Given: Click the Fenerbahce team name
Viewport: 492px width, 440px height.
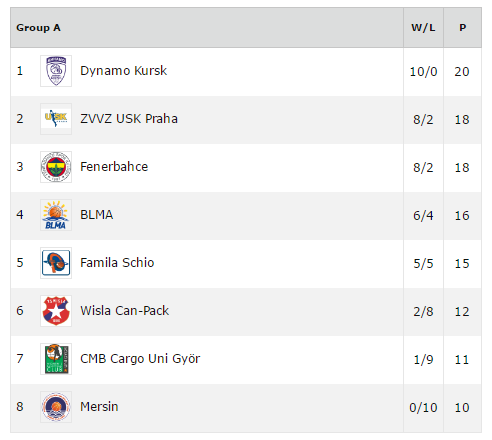Looking at the screenshot, I should pos(114,167).
